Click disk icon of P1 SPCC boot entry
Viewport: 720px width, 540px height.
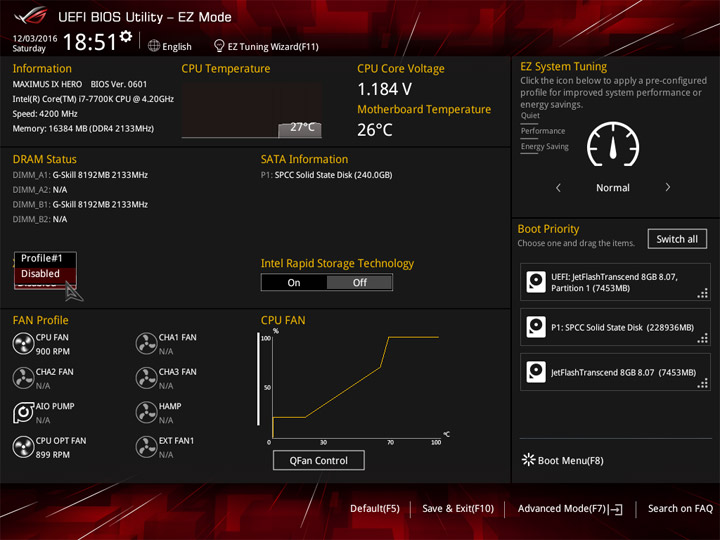pyautogui.click(x=536, y=327)
